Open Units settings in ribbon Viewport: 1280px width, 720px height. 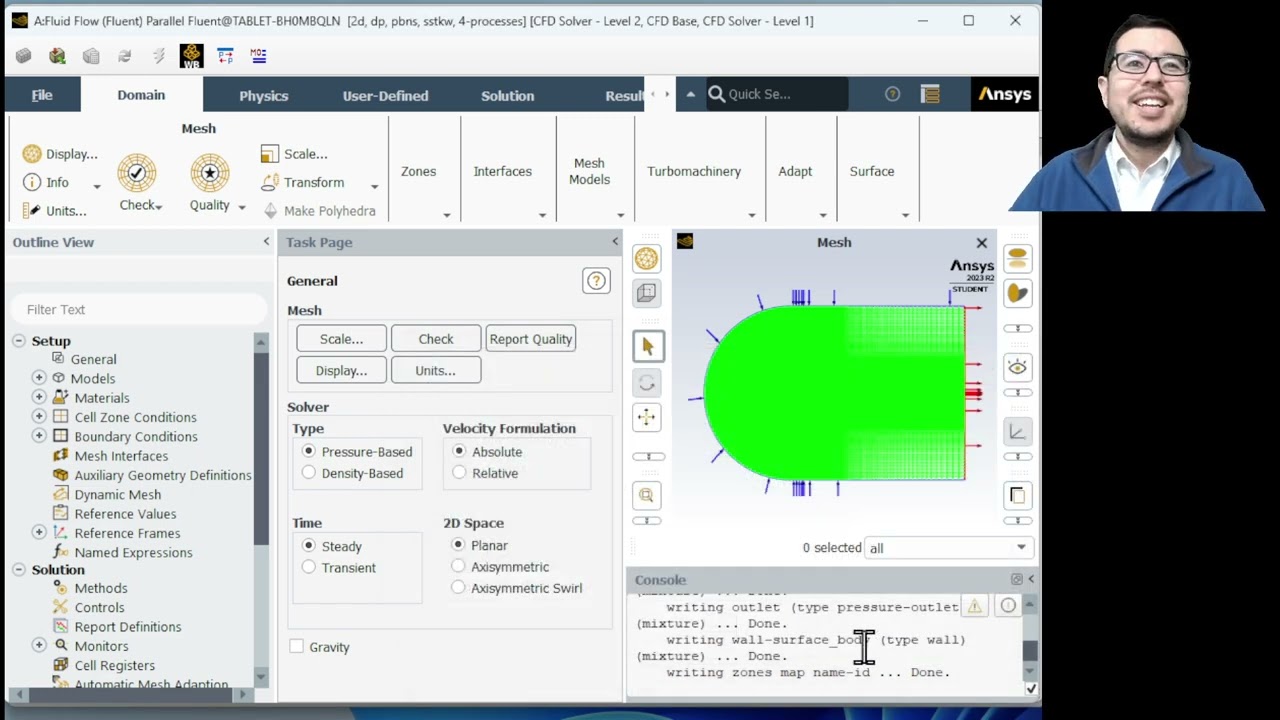pyautogui.click(x=54, y=210)
